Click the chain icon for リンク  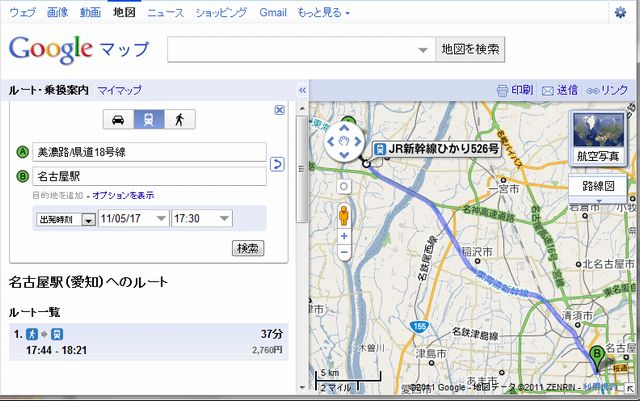pos(593,91)
